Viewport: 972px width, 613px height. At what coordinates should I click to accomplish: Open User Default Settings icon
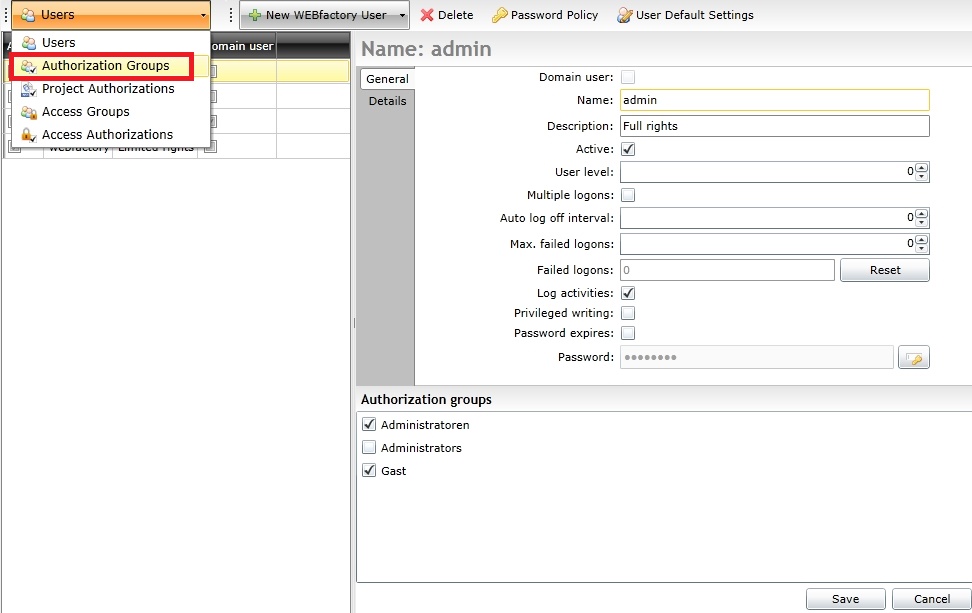click(625, 15)
